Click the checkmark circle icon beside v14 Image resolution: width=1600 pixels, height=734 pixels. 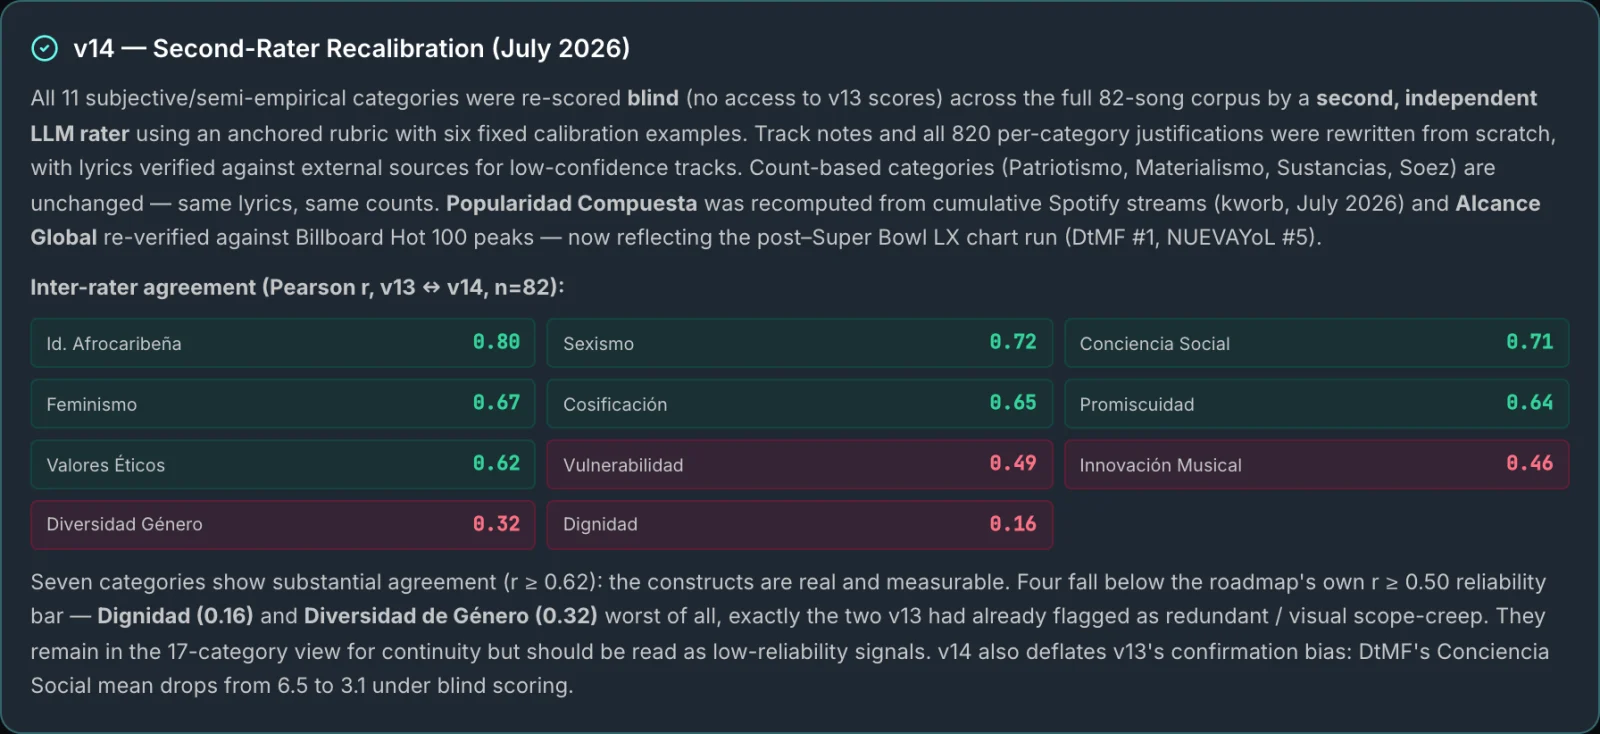tap(45, 48)
